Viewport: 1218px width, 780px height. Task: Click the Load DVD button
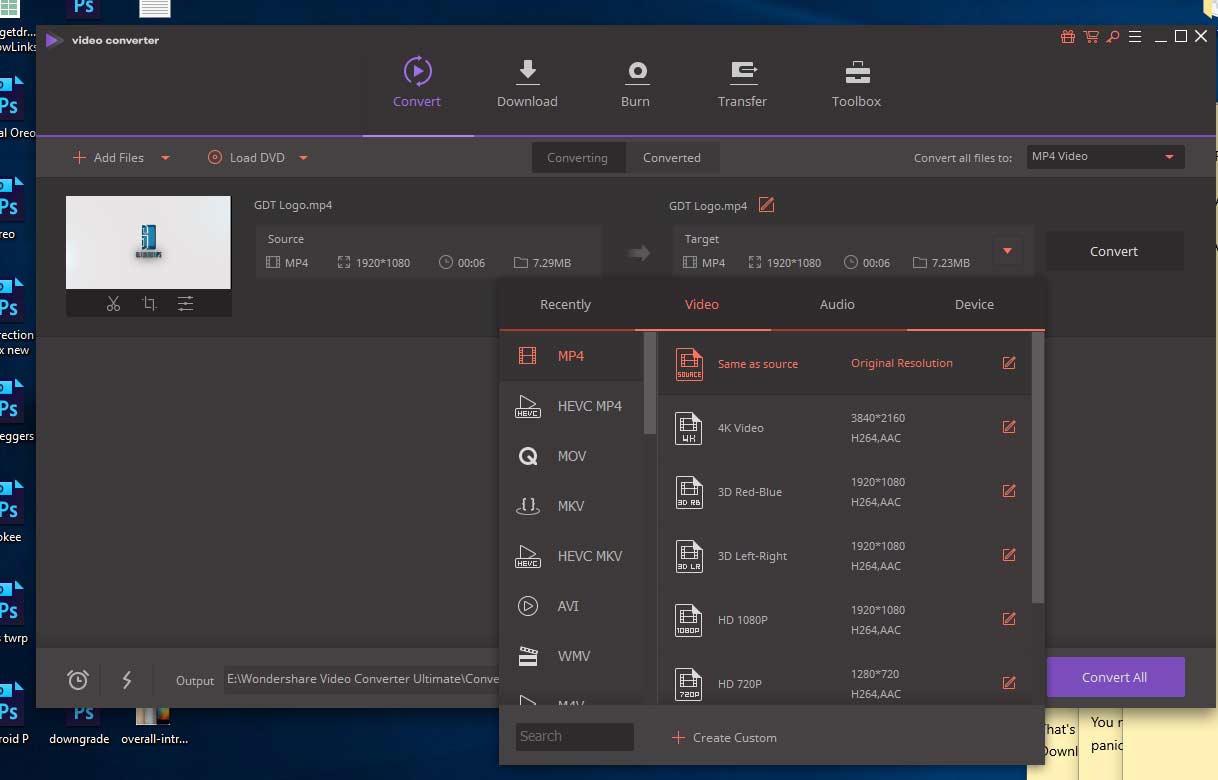pos(246,157)
